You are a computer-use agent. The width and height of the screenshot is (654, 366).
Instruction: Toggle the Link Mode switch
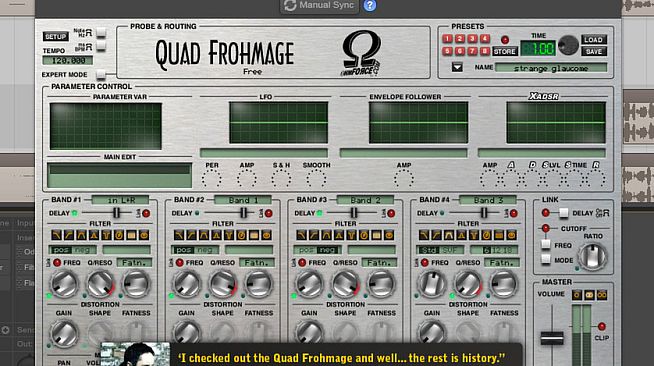[546, 260]
